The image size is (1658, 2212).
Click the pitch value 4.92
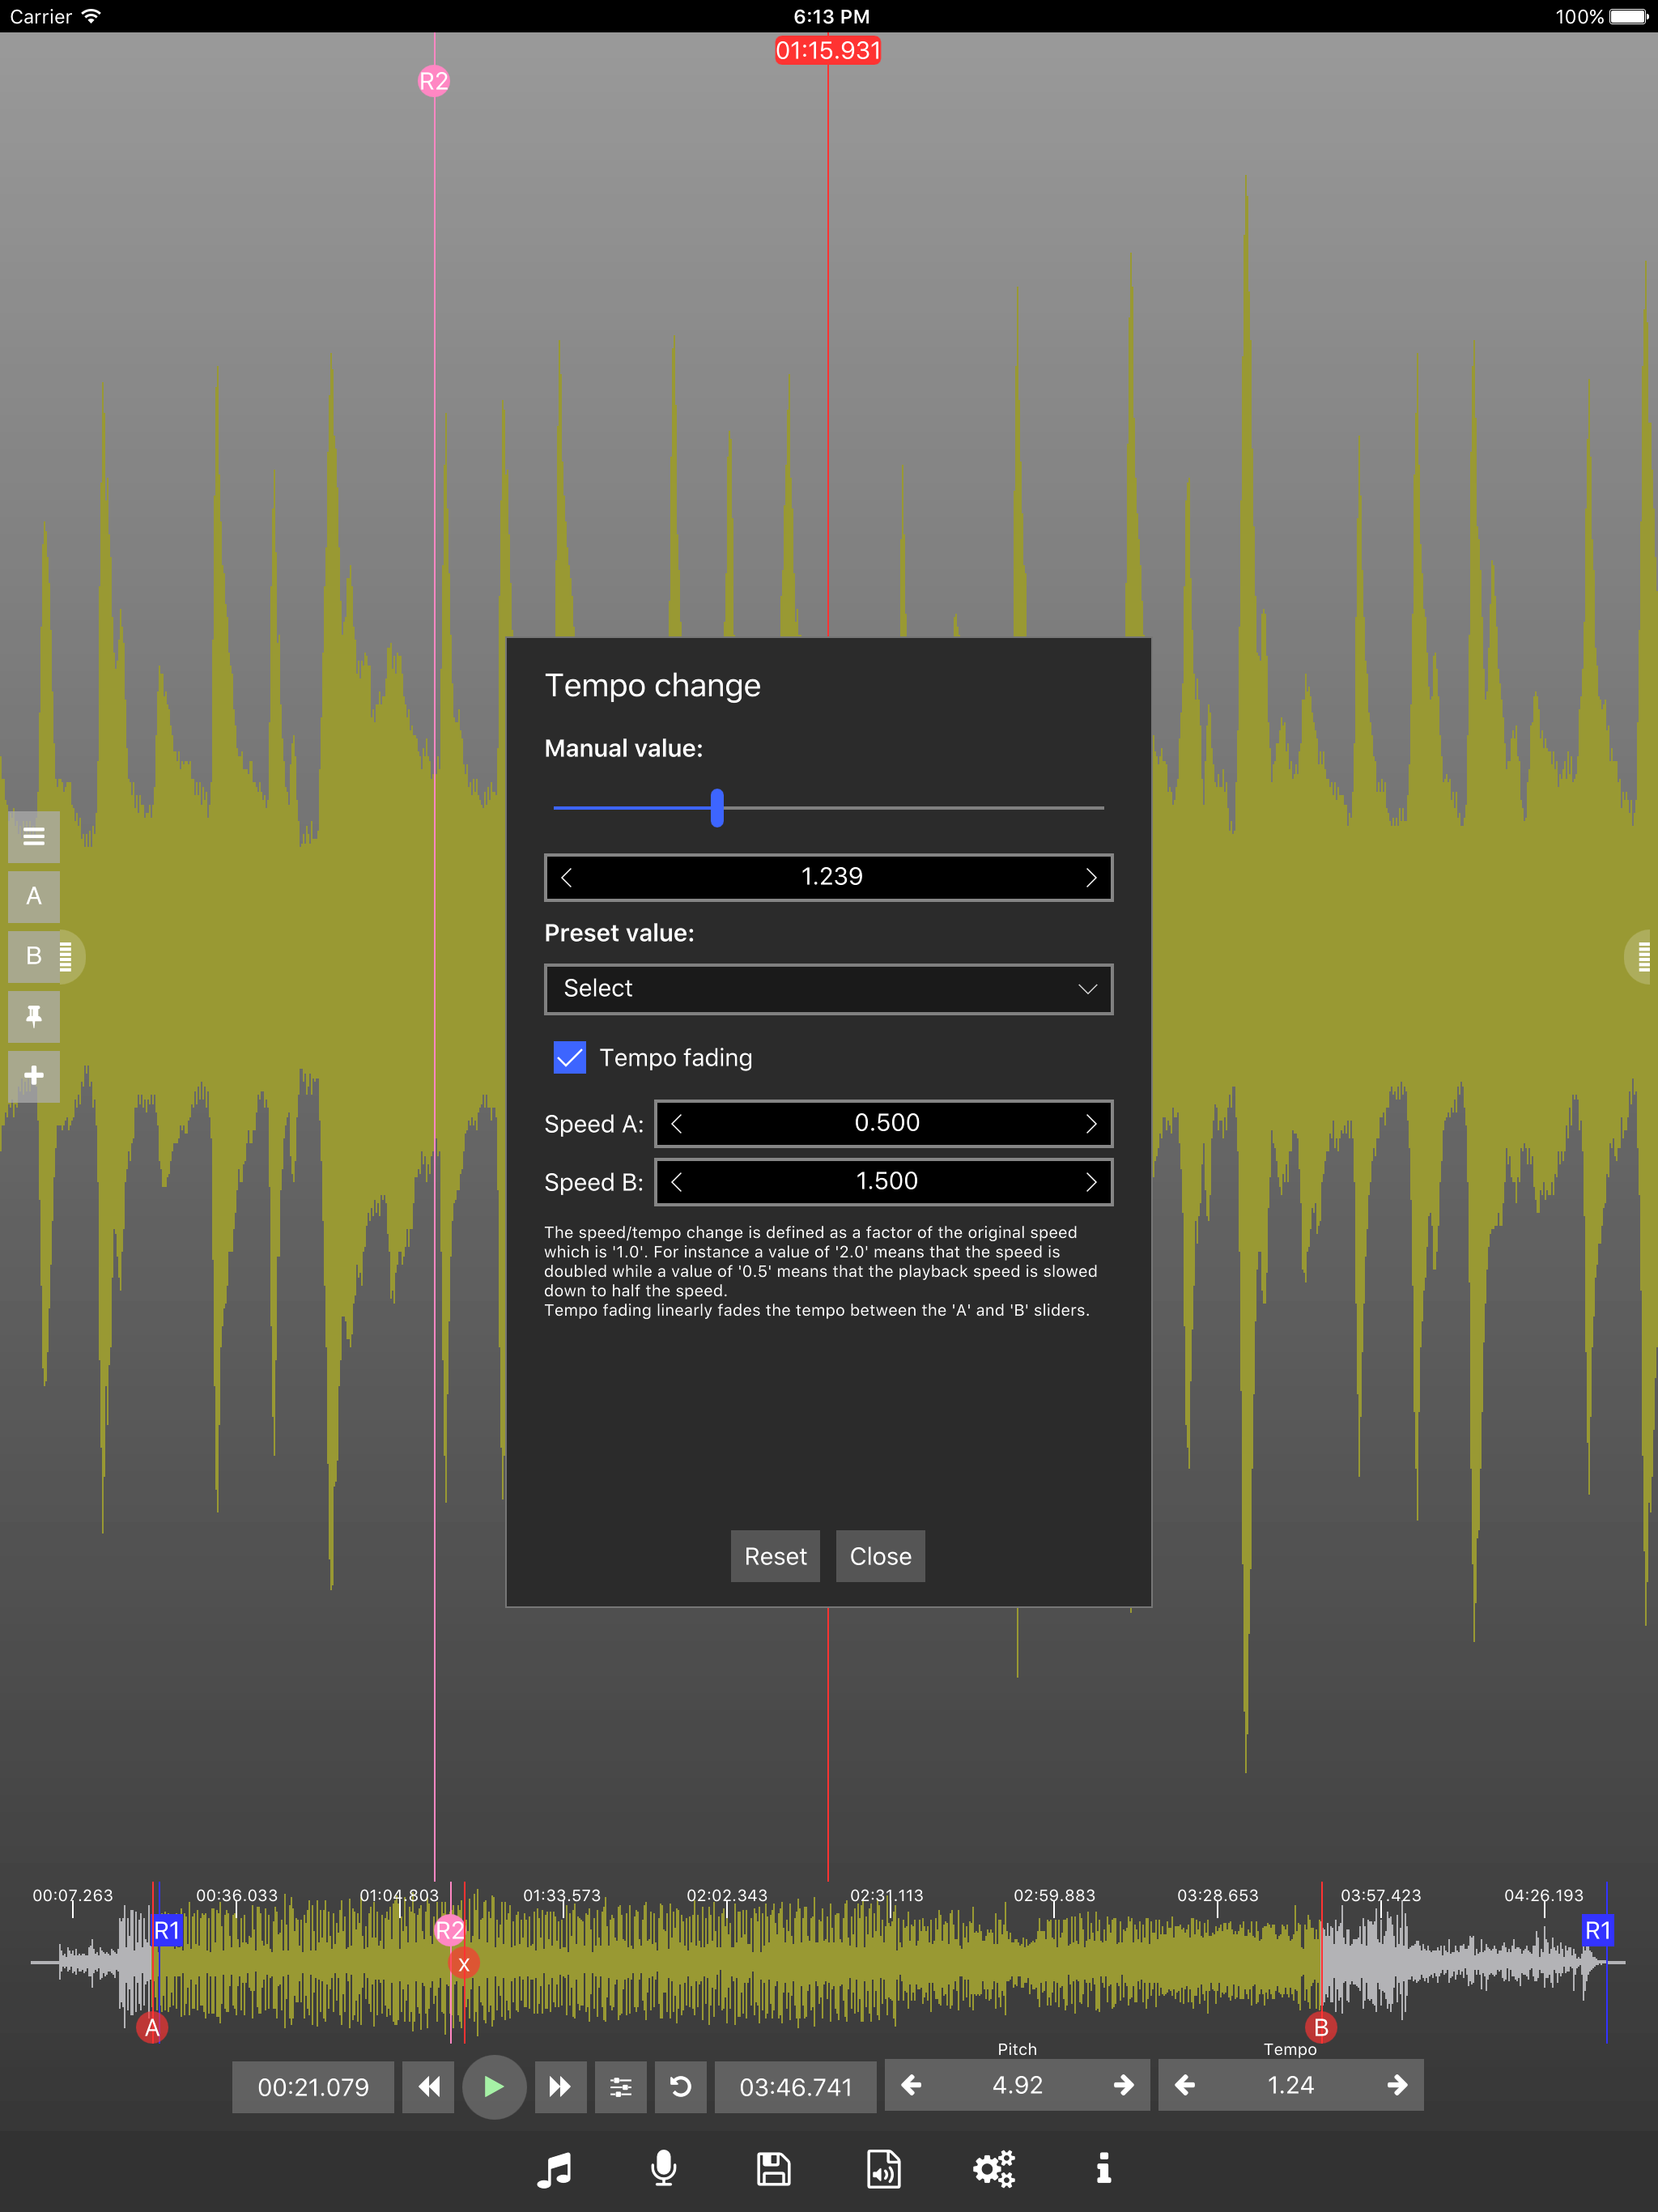pyautogui.click(x=1018, y=2085)
